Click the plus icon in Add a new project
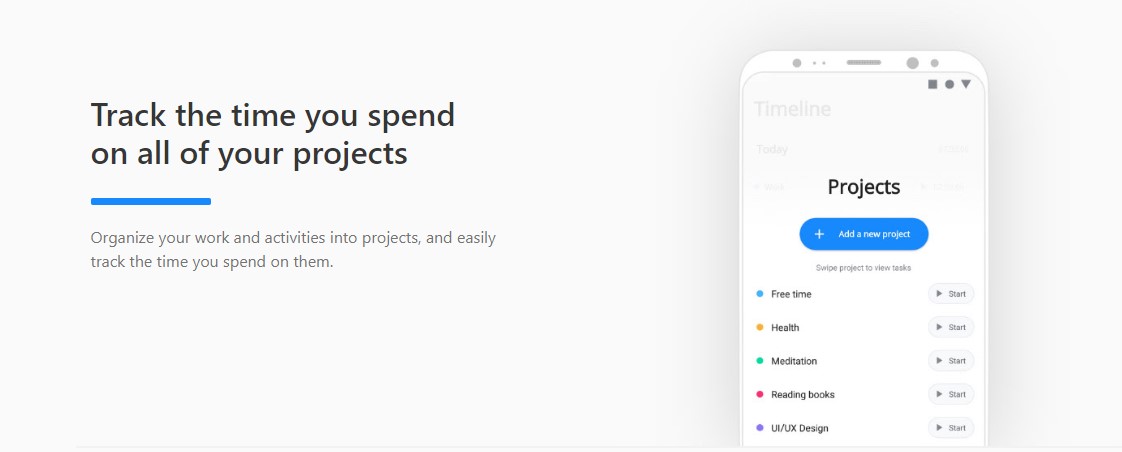The height and width of the screenshot is (452, 1122). point(819,234)
